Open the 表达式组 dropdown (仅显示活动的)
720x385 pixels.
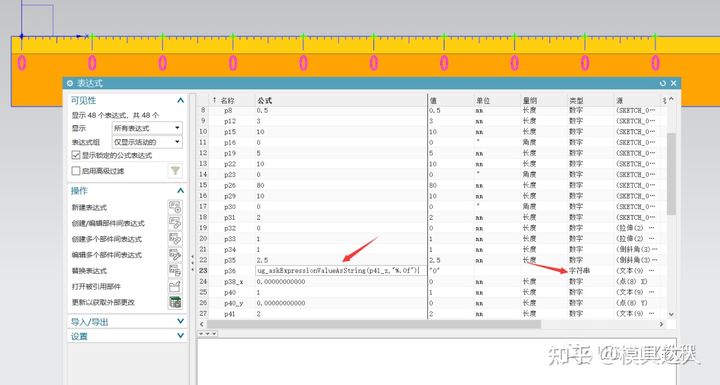[x=147, y=142]
